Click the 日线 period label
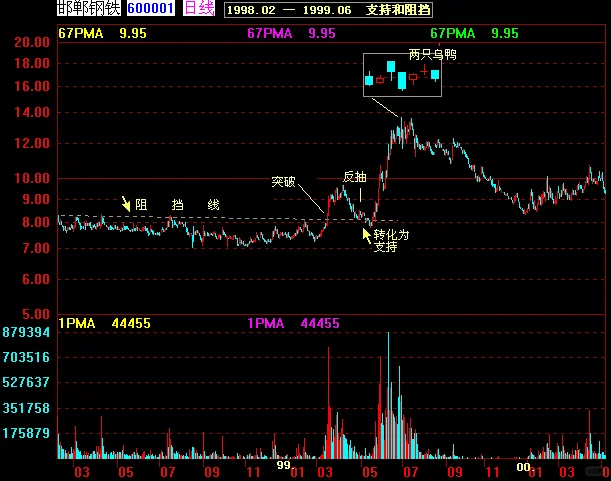The image size is (611, 481). pyautogui.click(x=199, y=8)
